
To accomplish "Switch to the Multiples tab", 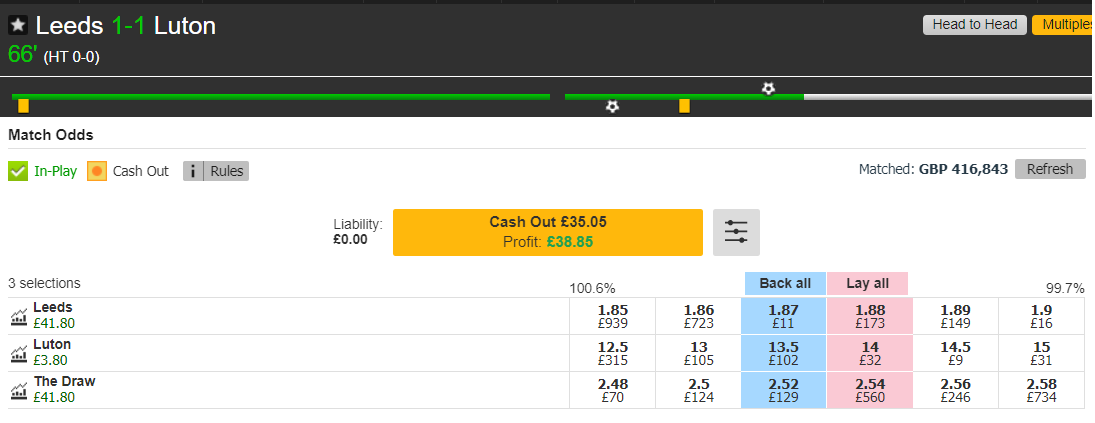I will pos(1064,25).
